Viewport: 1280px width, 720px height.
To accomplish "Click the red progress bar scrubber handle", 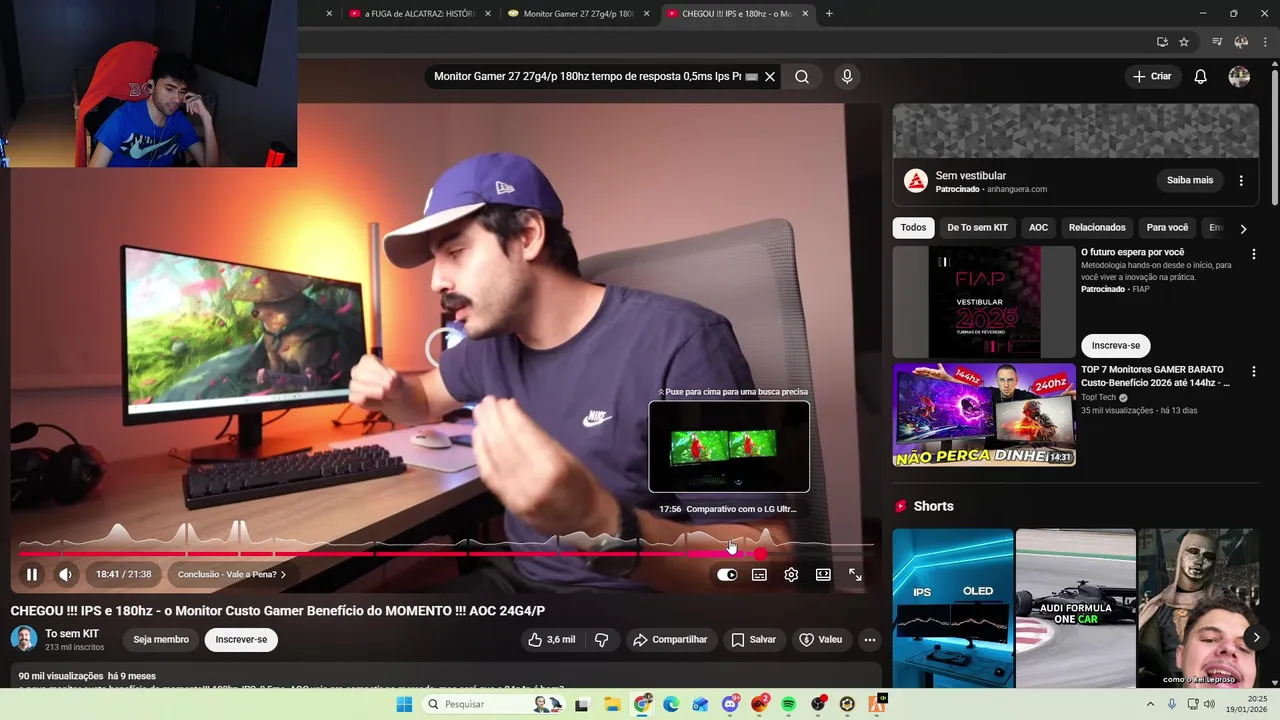I will click(760, 553).
